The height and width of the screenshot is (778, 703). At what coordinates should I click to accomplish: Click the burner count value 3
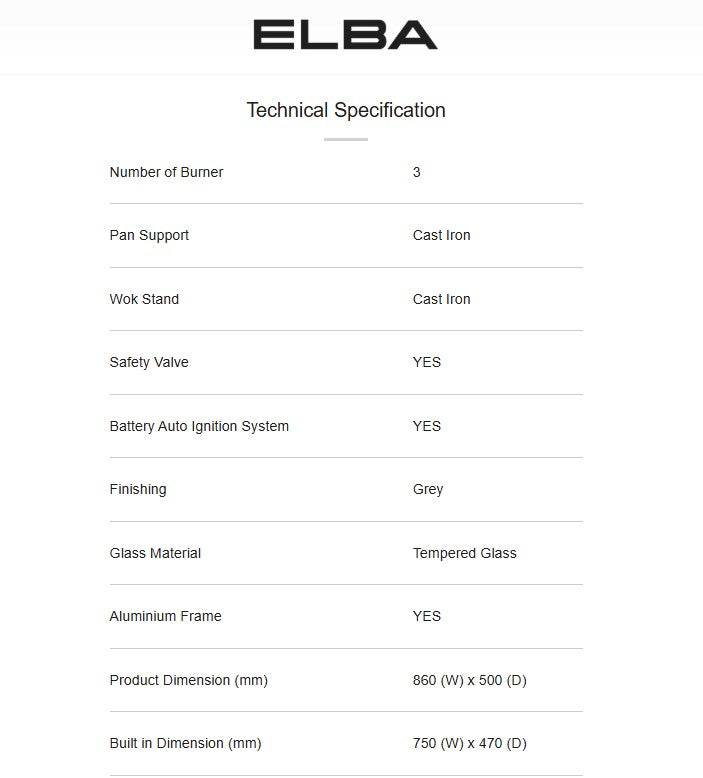[416, 172]
